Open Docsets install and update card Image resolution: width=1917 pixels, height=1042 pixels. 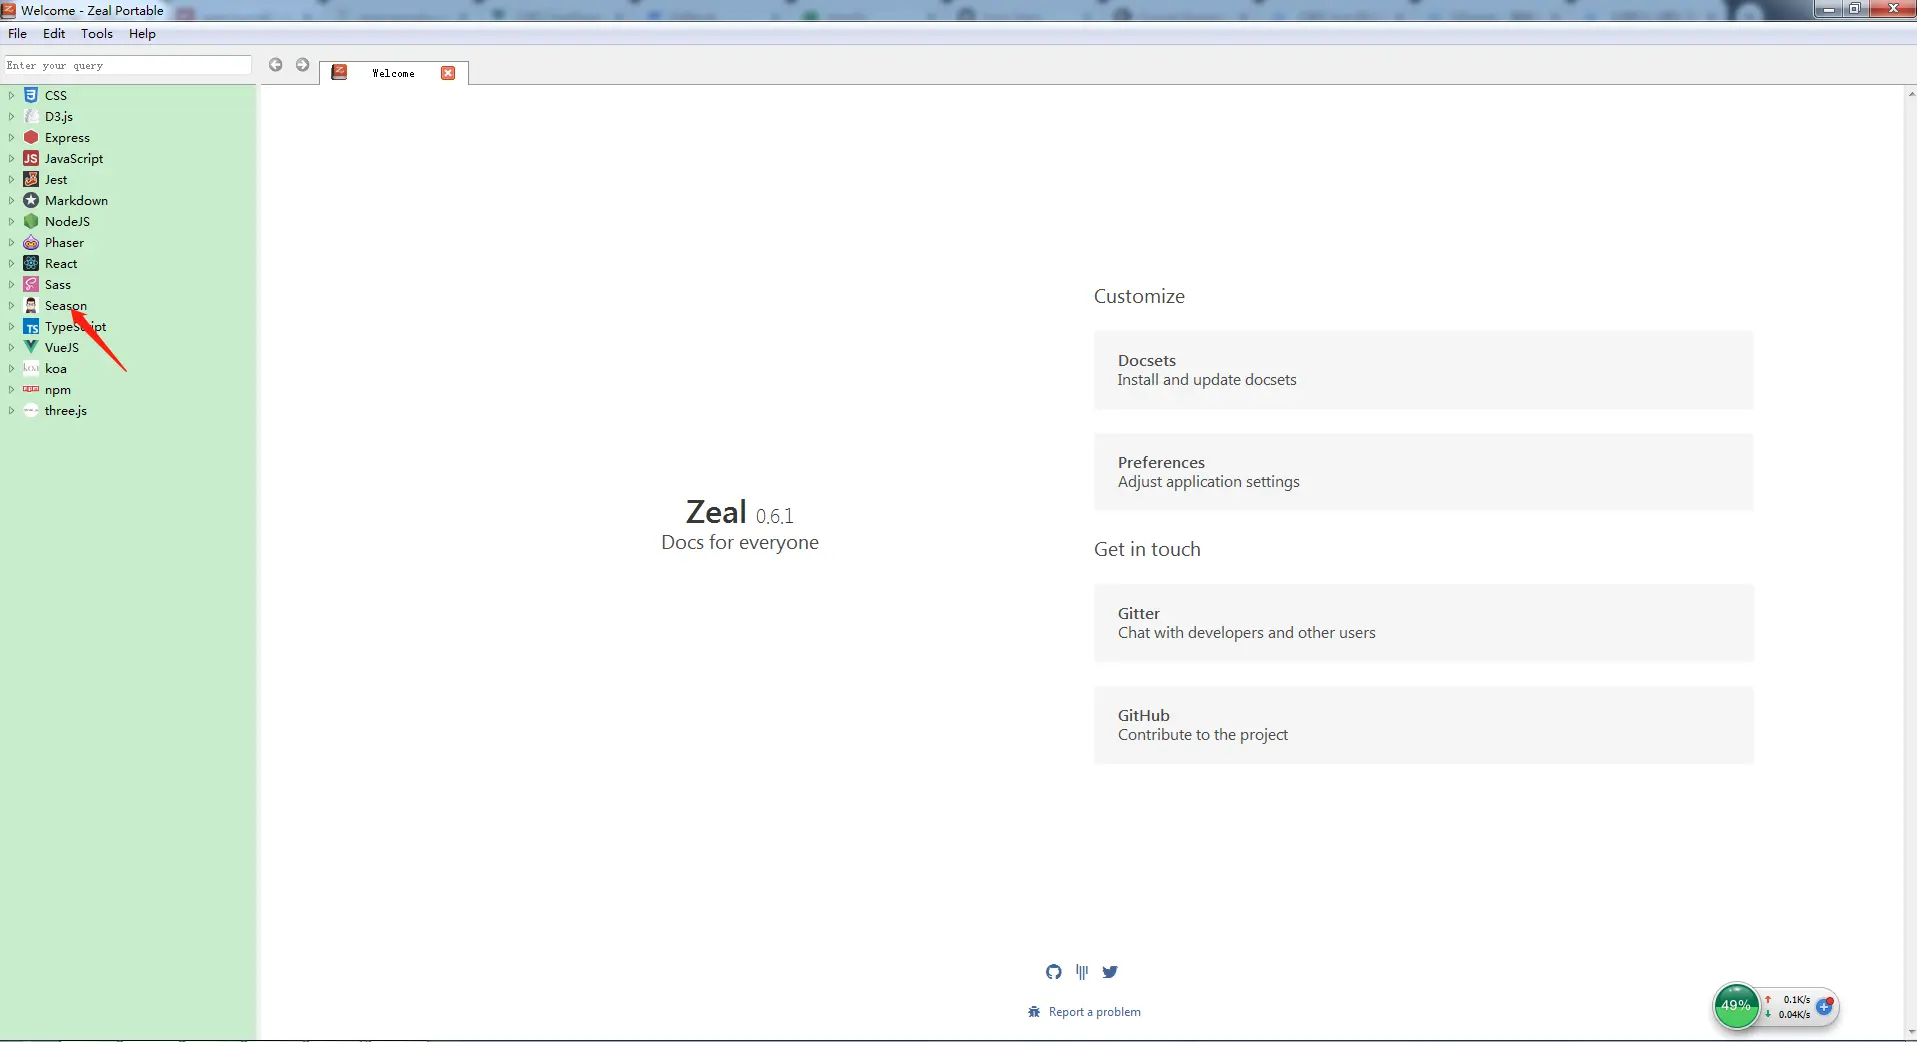(x=1423, y=370)
